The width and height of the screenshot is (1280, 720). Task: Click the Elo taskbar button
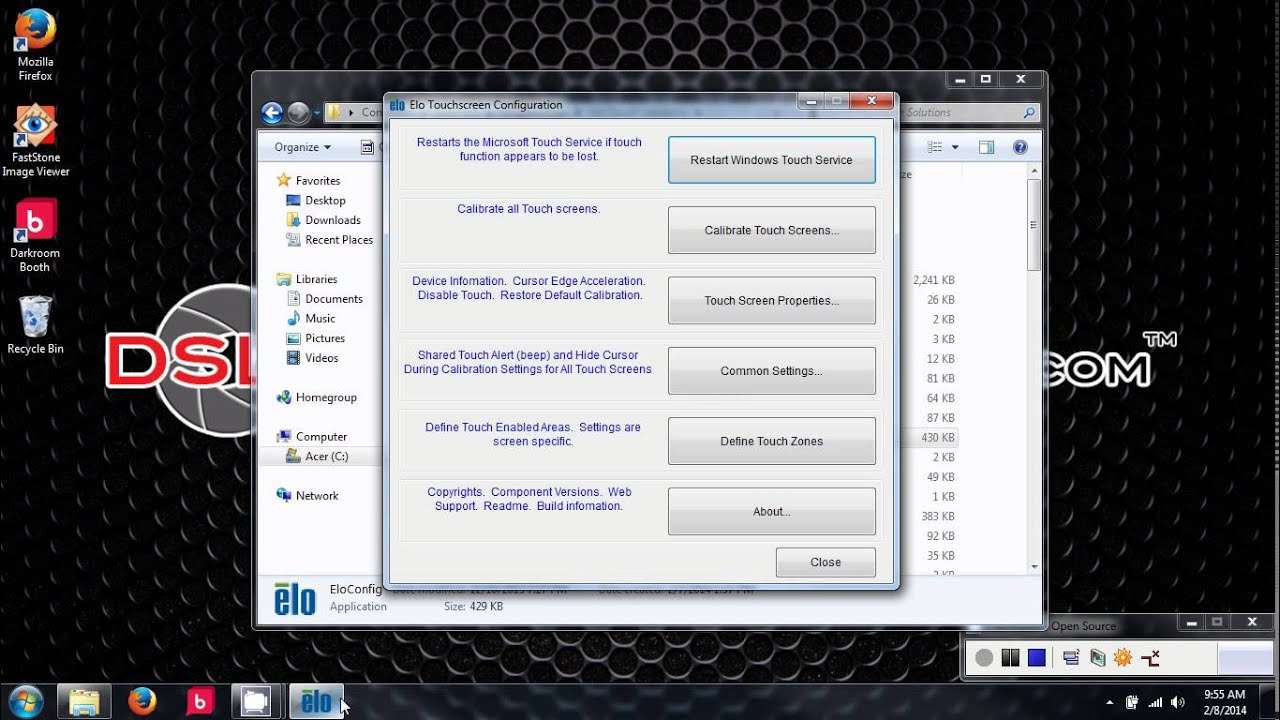click(x=316, y=702)
